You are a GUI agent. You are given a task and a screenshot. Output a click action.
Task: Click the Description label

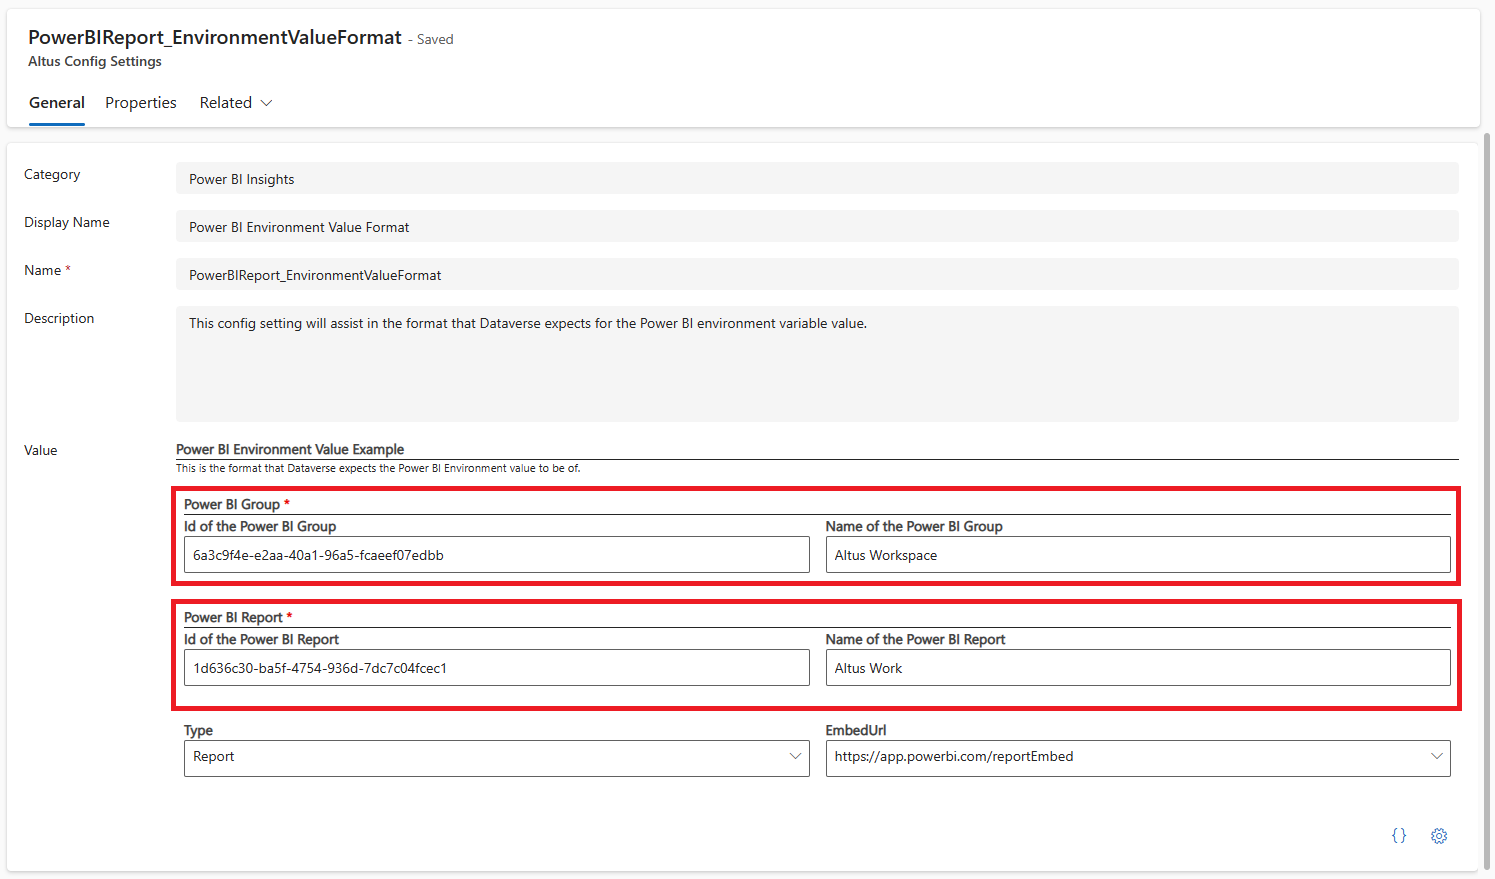(x=59, y=318)
